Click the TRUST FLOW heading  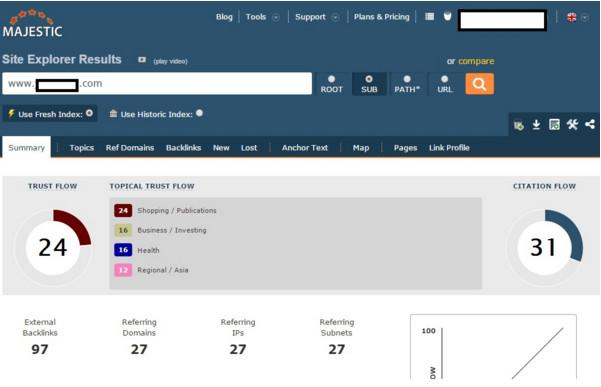[53, 186]
